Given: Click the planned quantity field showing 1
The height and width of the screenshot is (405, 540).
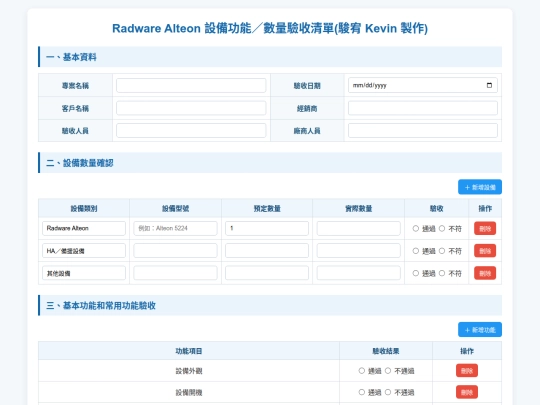Looking at the screenshot, I should pos(267,228).
